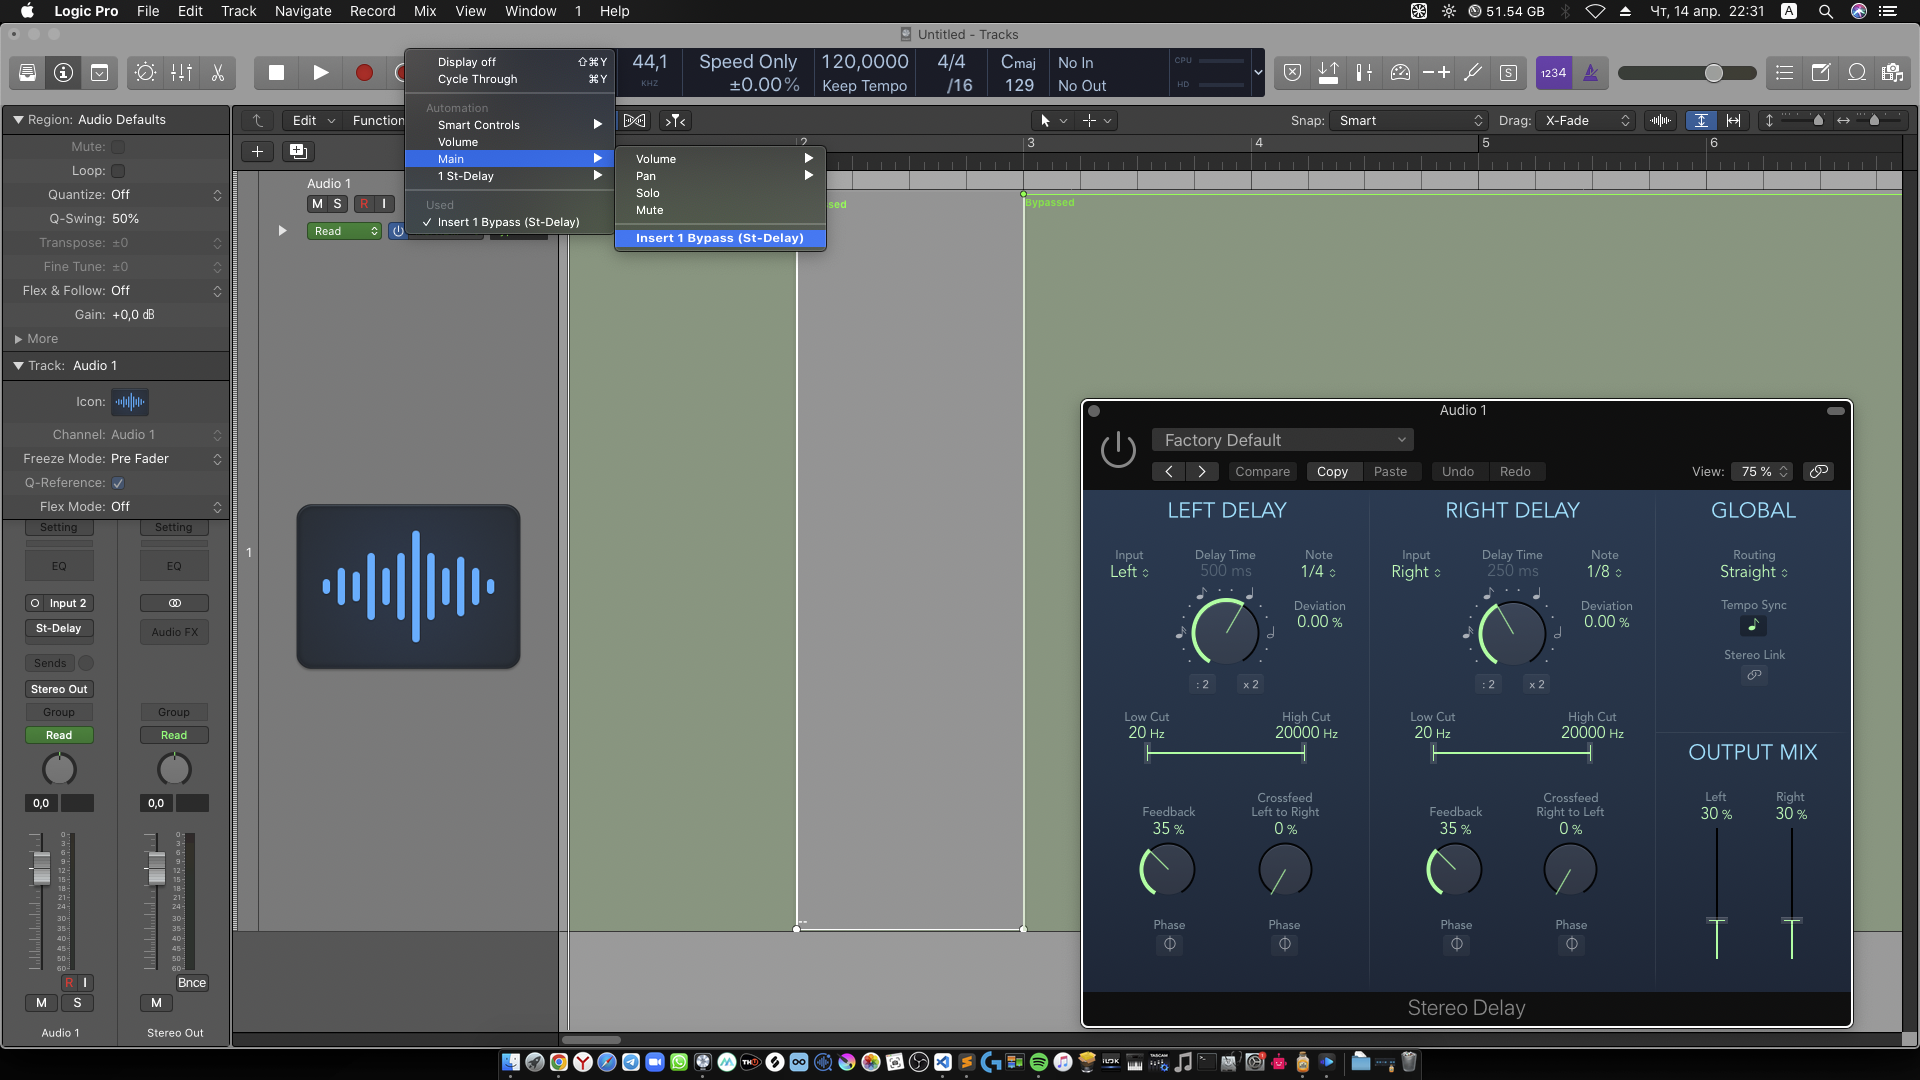Click the red Record button
The width and height of the screenshot is (1920, 1080).
(x=364, y=73)
